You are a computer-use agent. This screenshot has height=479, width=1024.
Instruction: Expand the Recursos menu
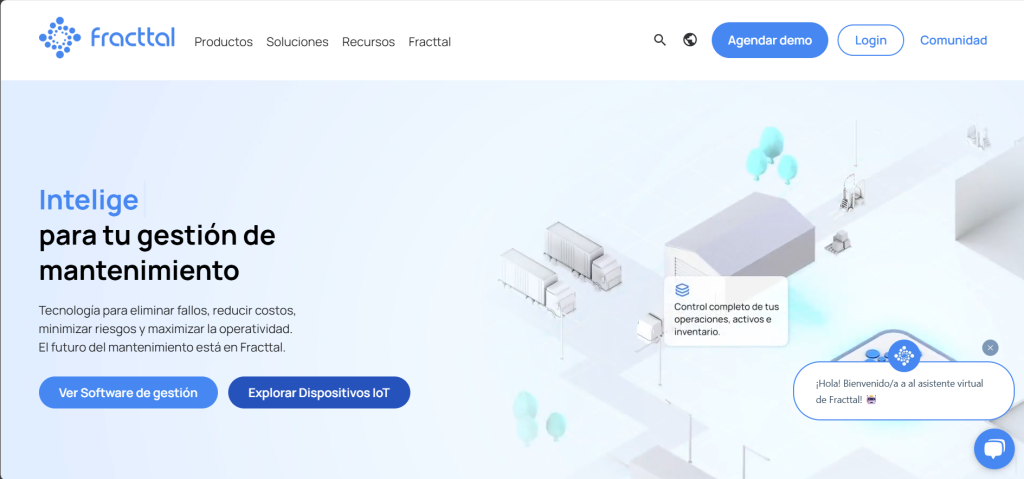coord(368,42)
